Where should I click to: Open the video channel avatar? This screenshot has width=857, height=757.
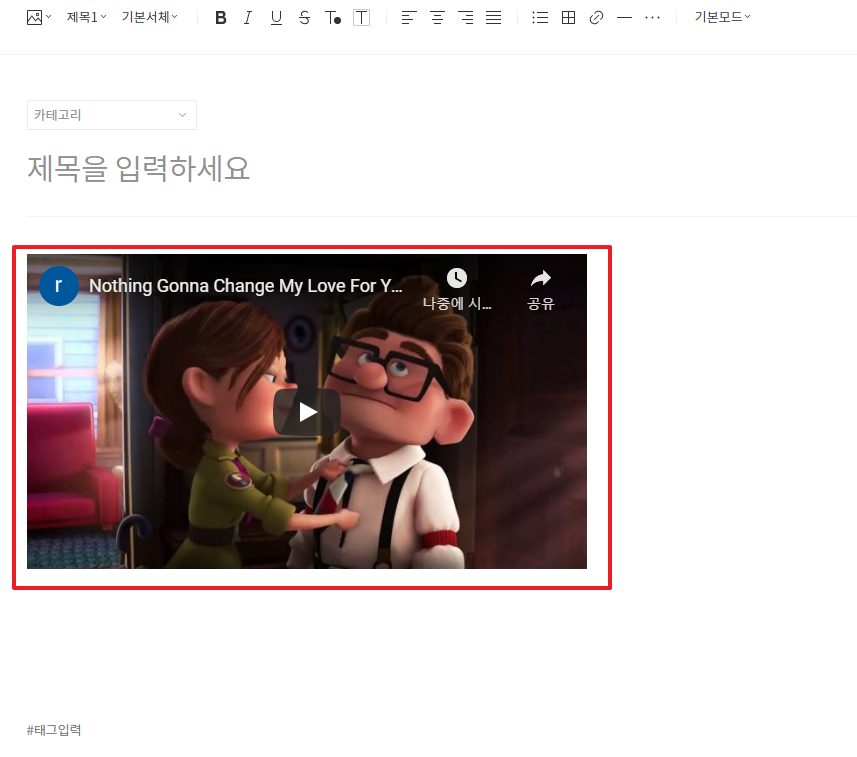[59, 285]
